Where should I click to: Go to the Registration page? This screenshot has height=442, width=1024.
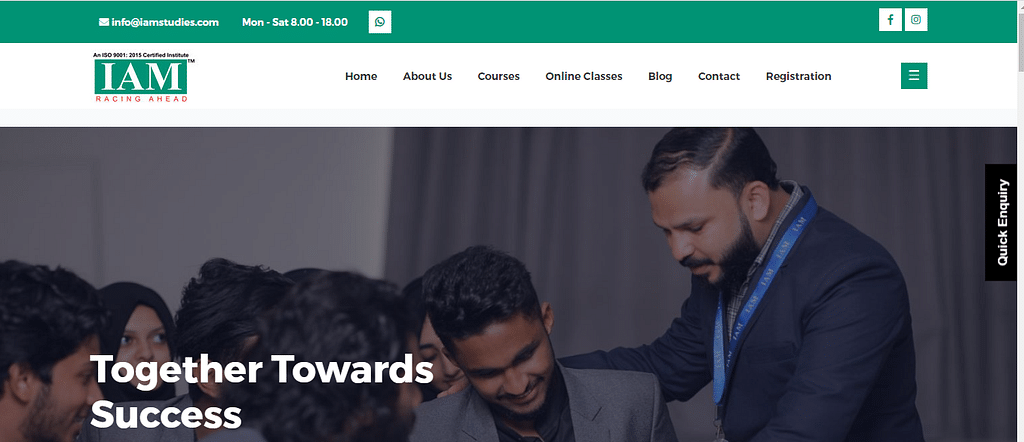click(x=798, y=76)
